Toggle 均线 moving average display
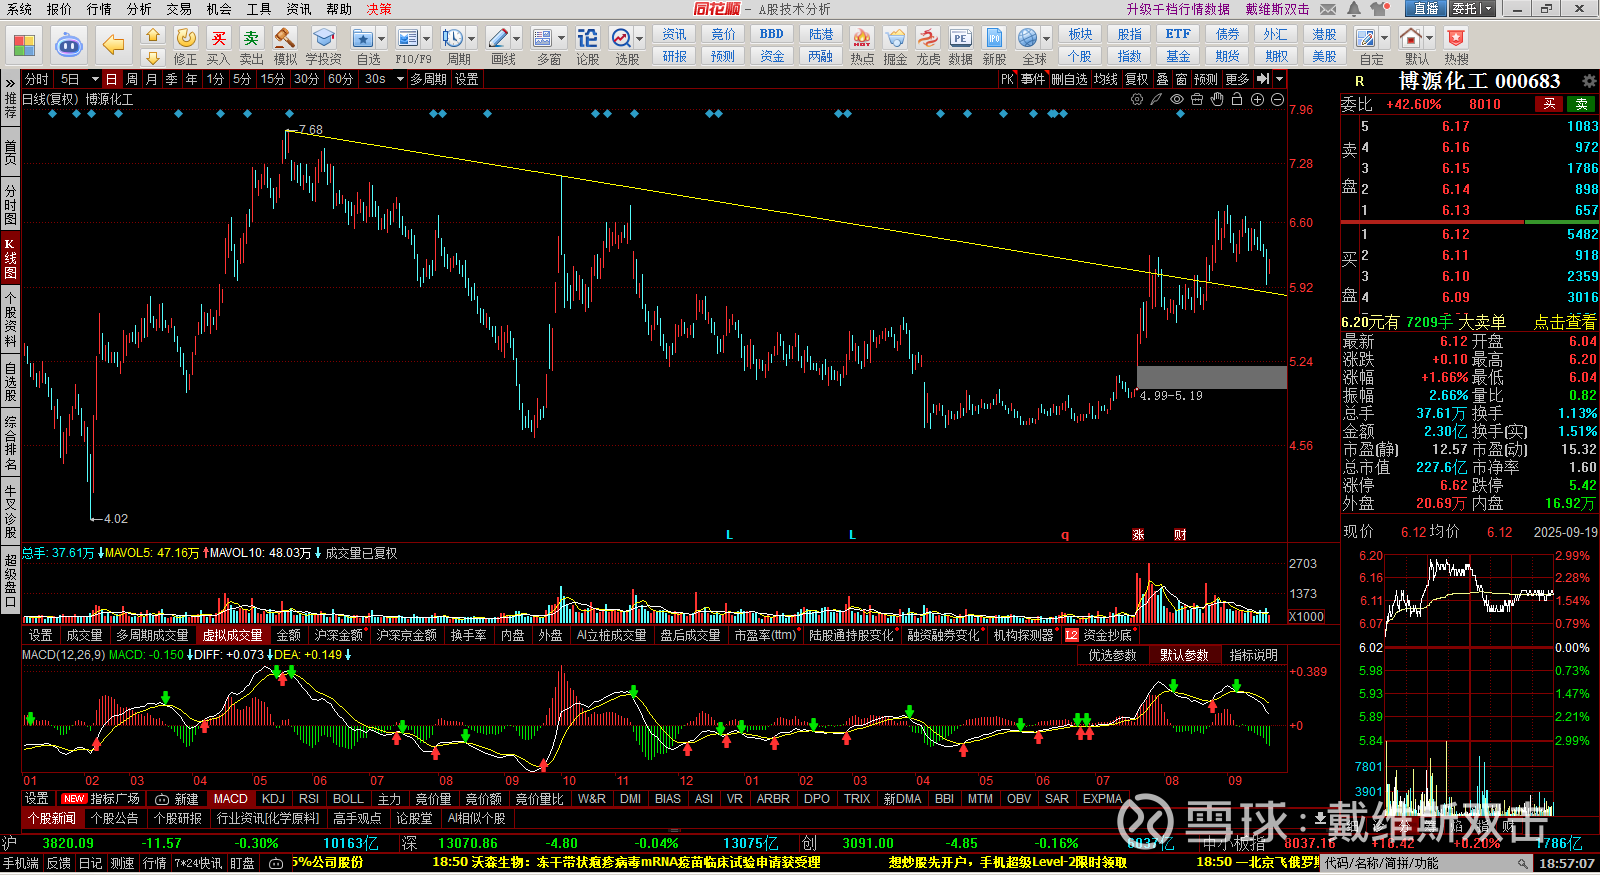 [1105, 79]
